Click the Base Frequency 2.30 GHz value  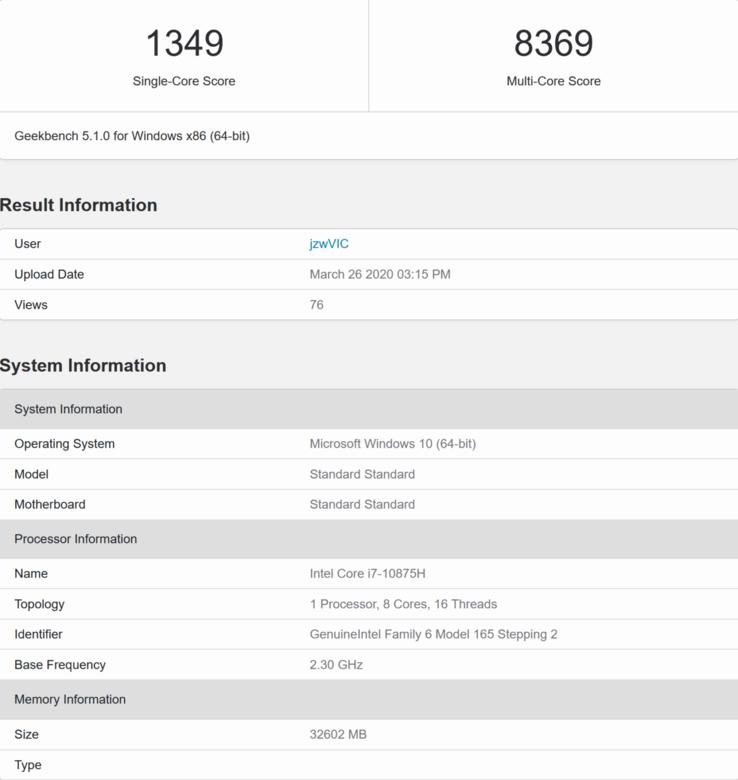[336, 665]
